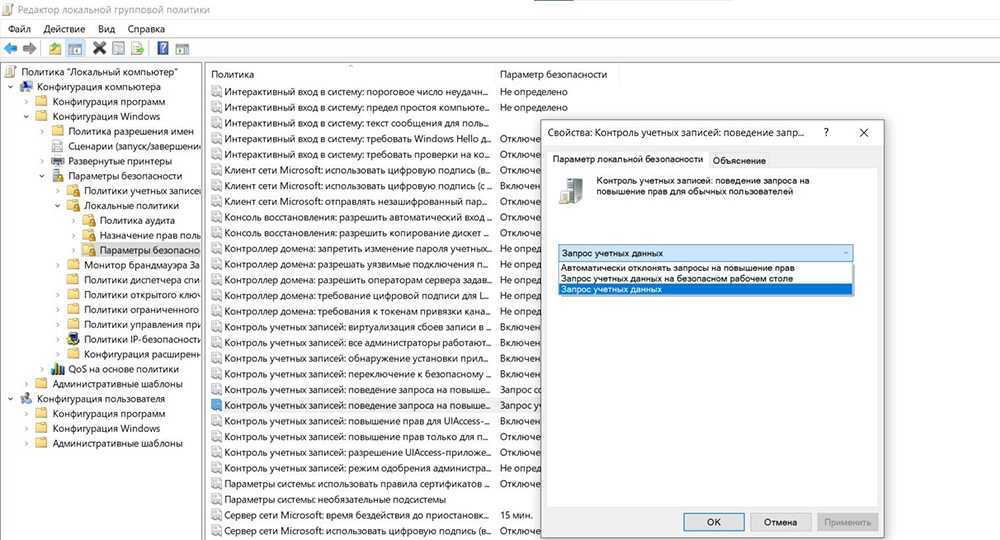Open the Действие menu
This screenshot has height=540, width=1000.
point(64,29)
